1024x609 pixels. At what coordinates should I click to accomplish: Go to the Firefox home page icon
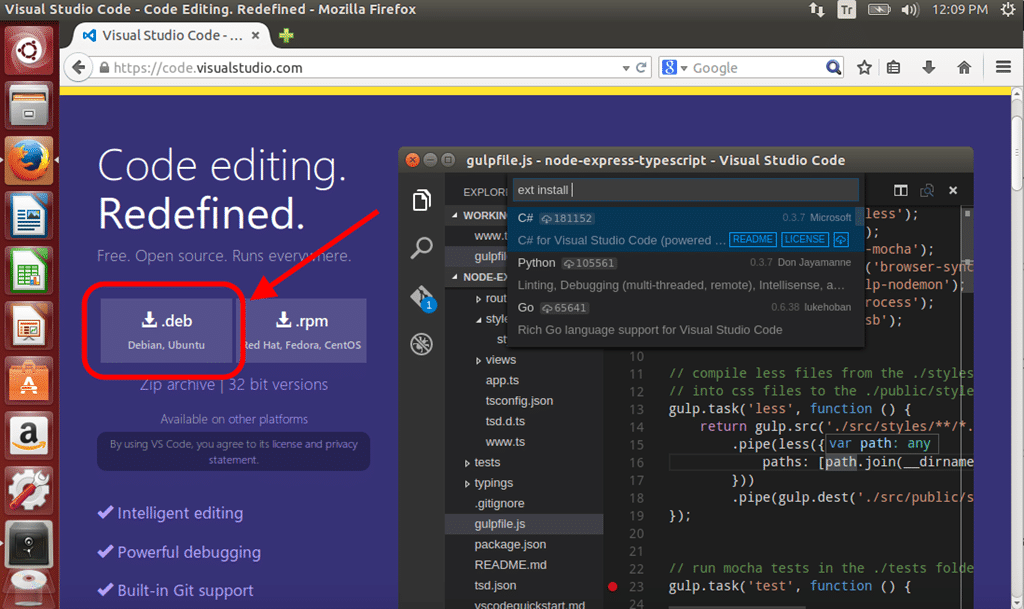pyautogui.click(x=964, y=67)
